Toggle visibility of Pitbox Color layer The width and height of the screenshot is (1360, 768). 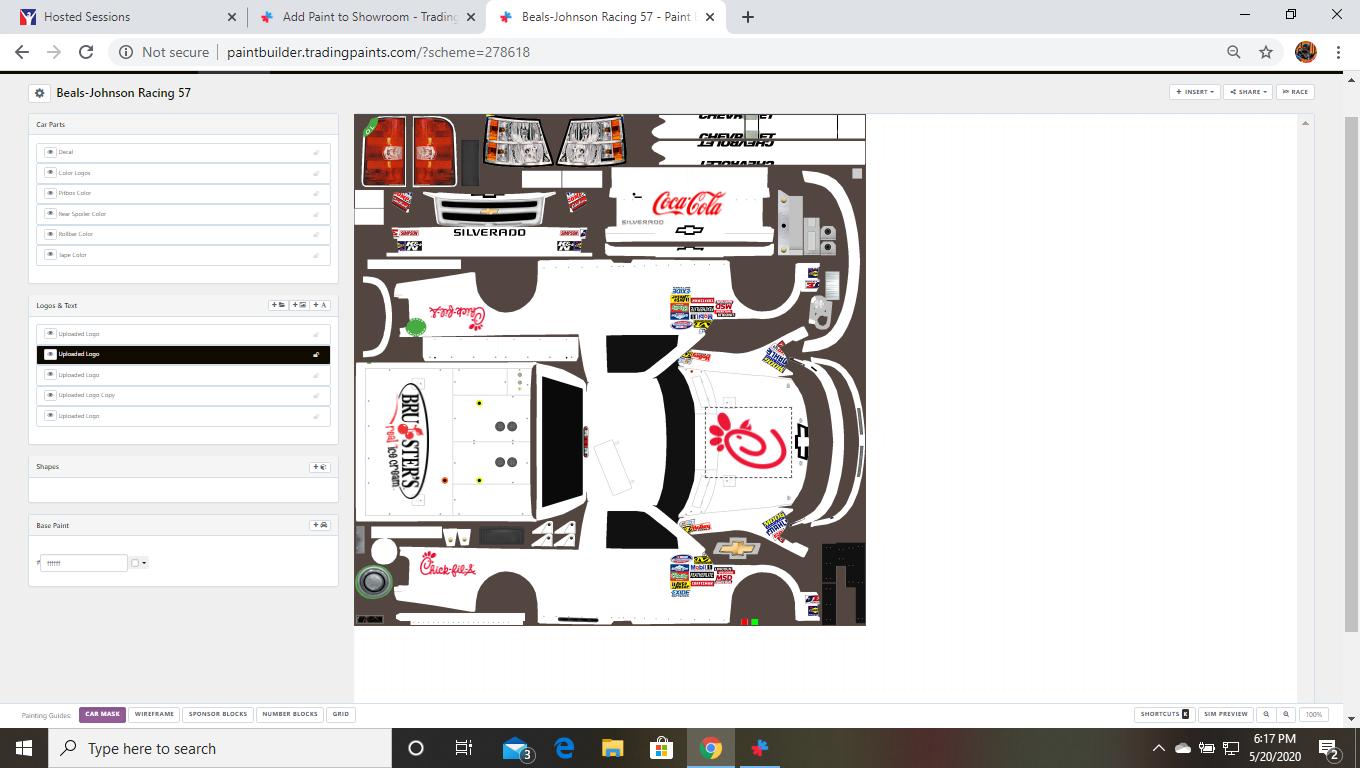pyautogui.click(x=50, y=193)
